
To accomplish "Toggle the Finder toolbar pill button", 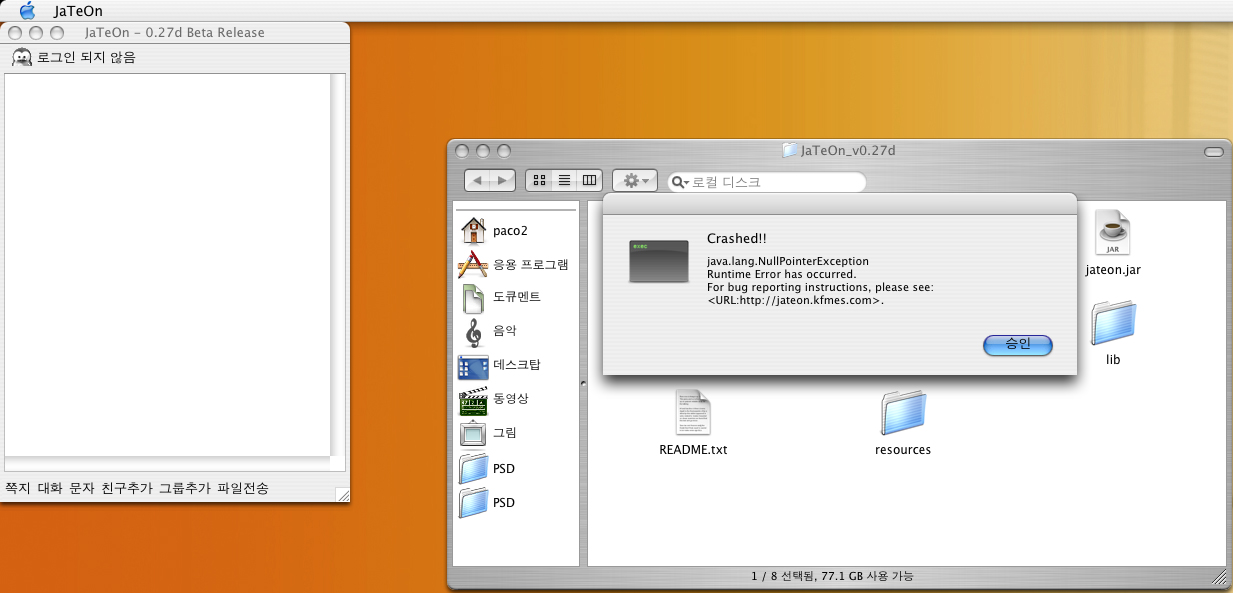I will pyautogui.click(x=1214, y=151).
